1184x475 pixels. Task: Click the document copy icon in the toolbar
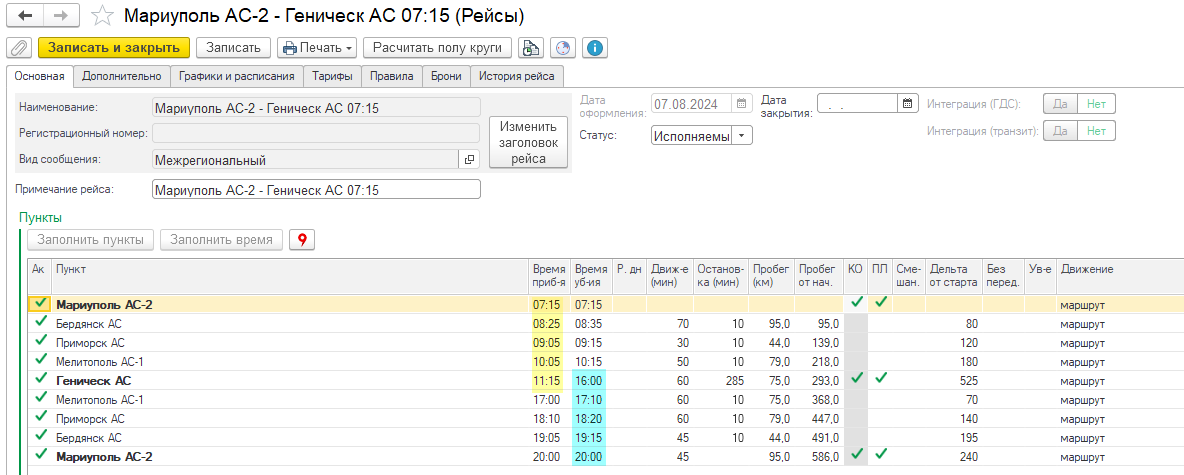tap(531, 48)
